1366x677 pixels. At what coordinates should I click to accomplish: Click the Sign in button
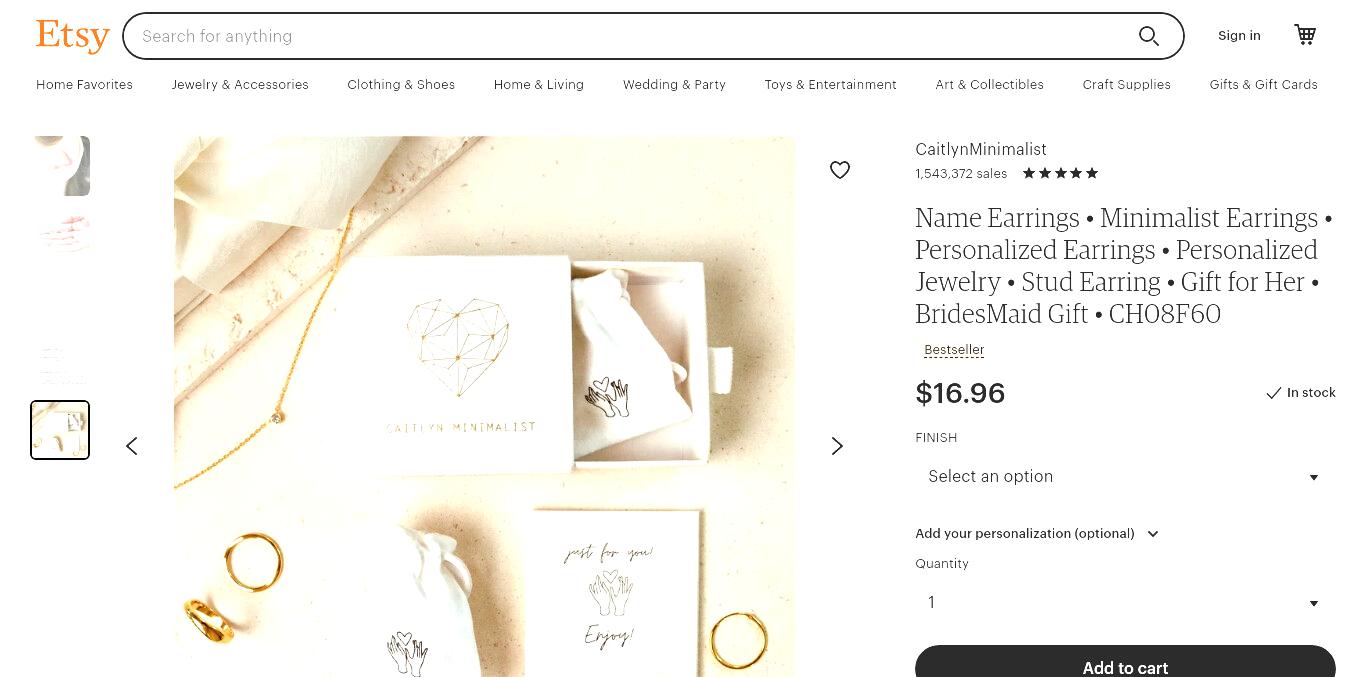pos(1239,36)
